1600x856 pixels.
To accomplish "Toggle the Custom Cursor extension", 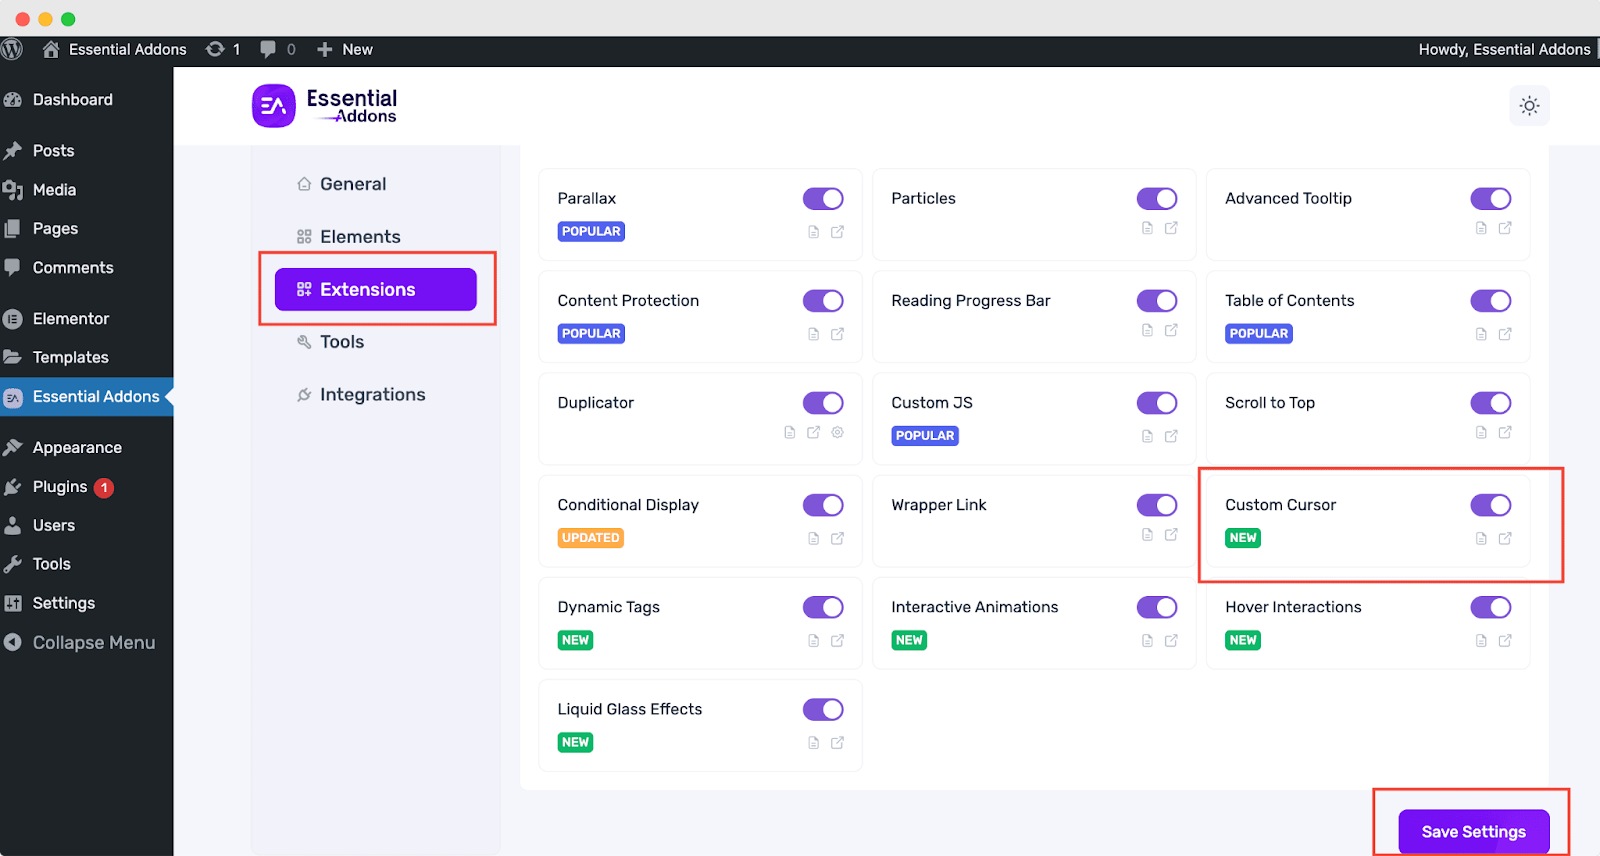I will pos(1491,505).
